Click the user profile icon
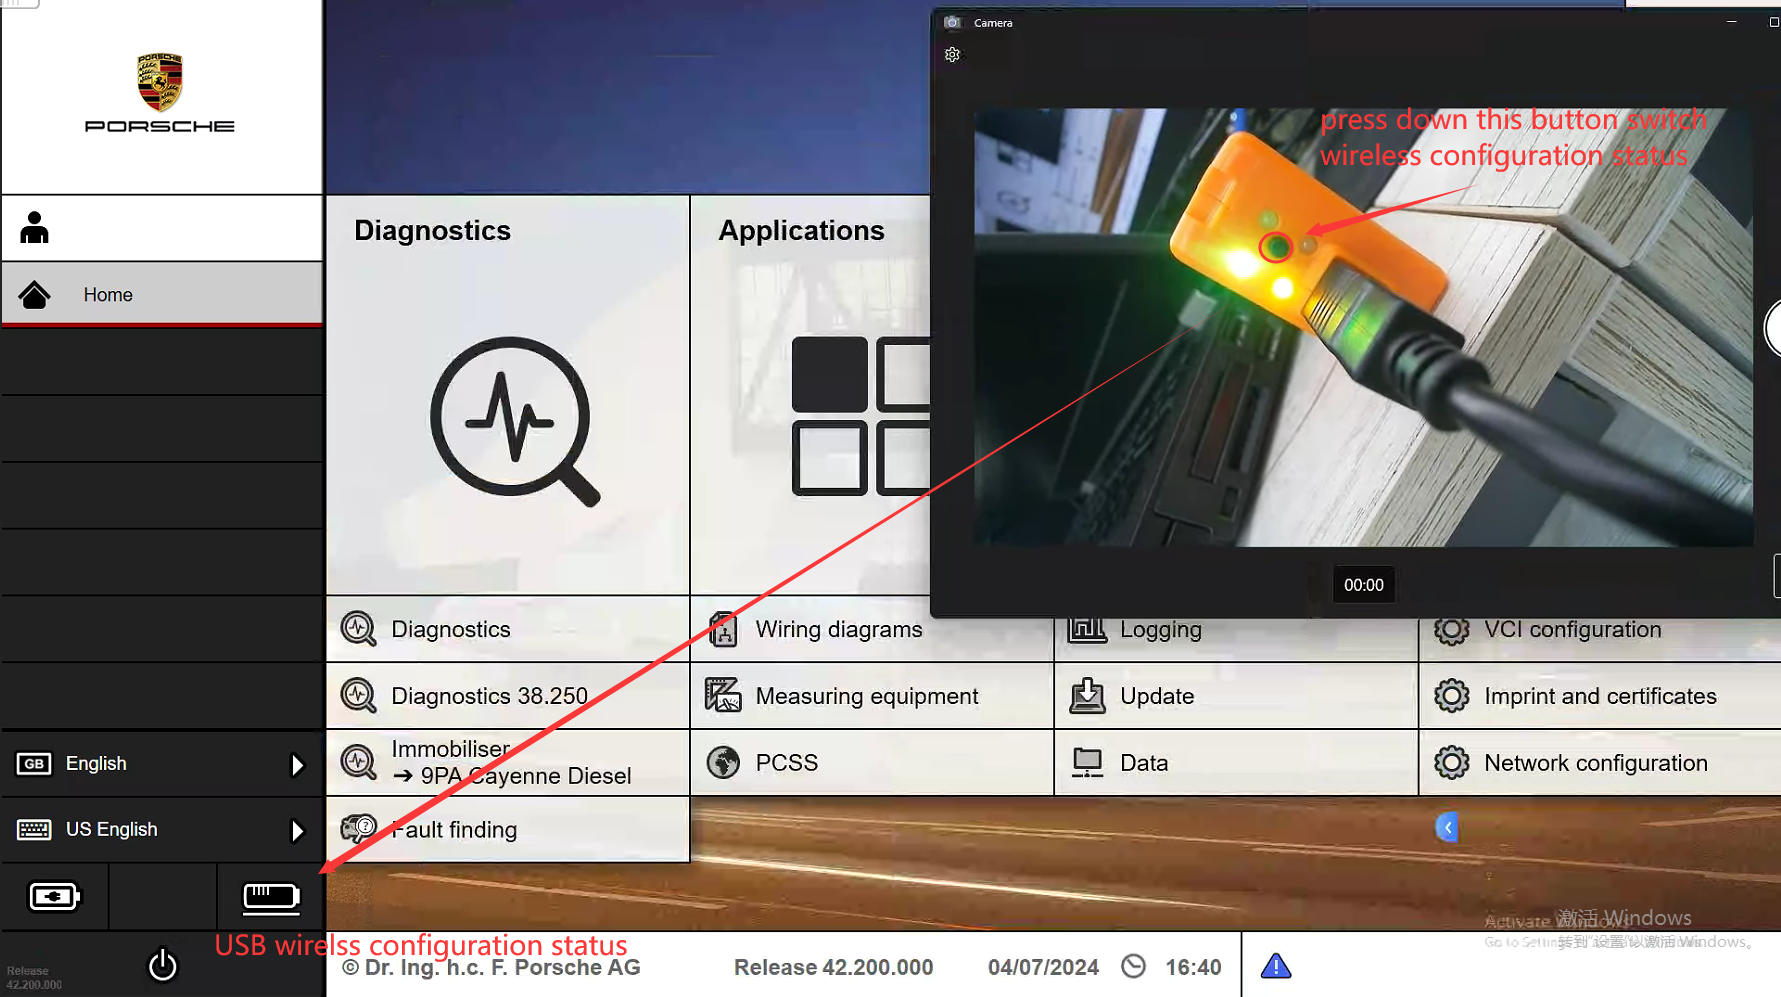 point(35,228)
